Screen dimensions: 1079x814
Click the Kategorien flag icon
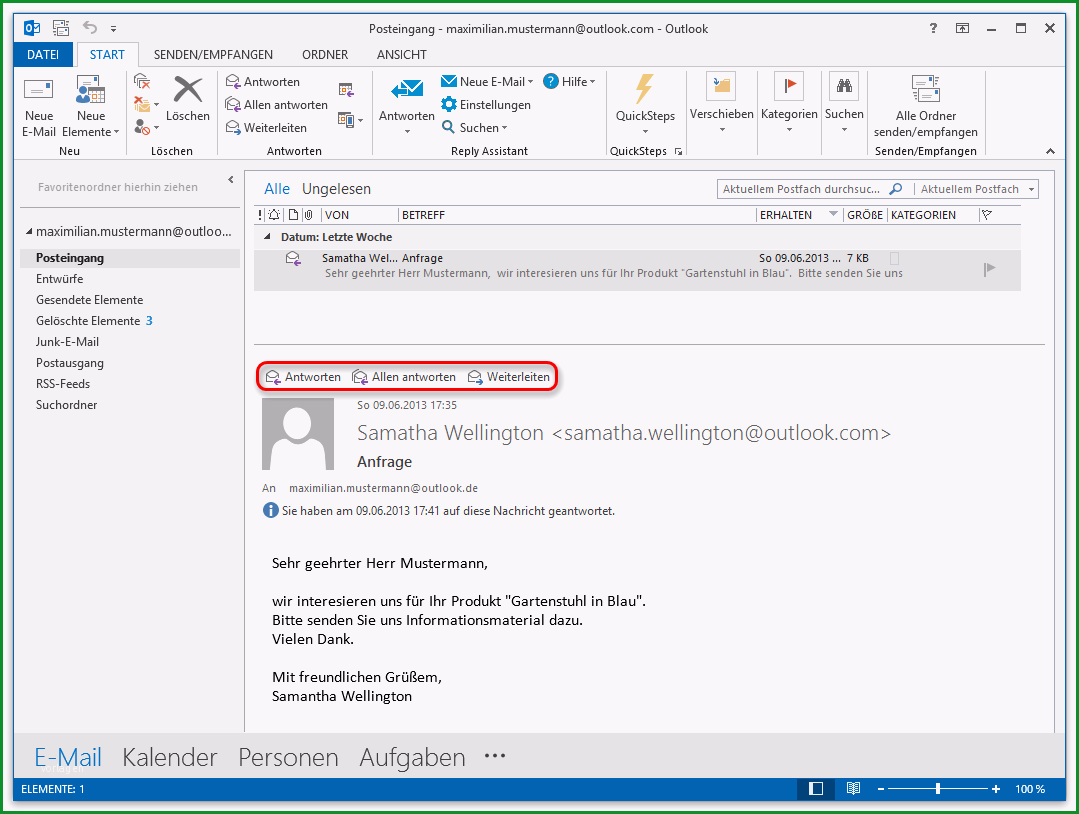(x=789, y=86)
